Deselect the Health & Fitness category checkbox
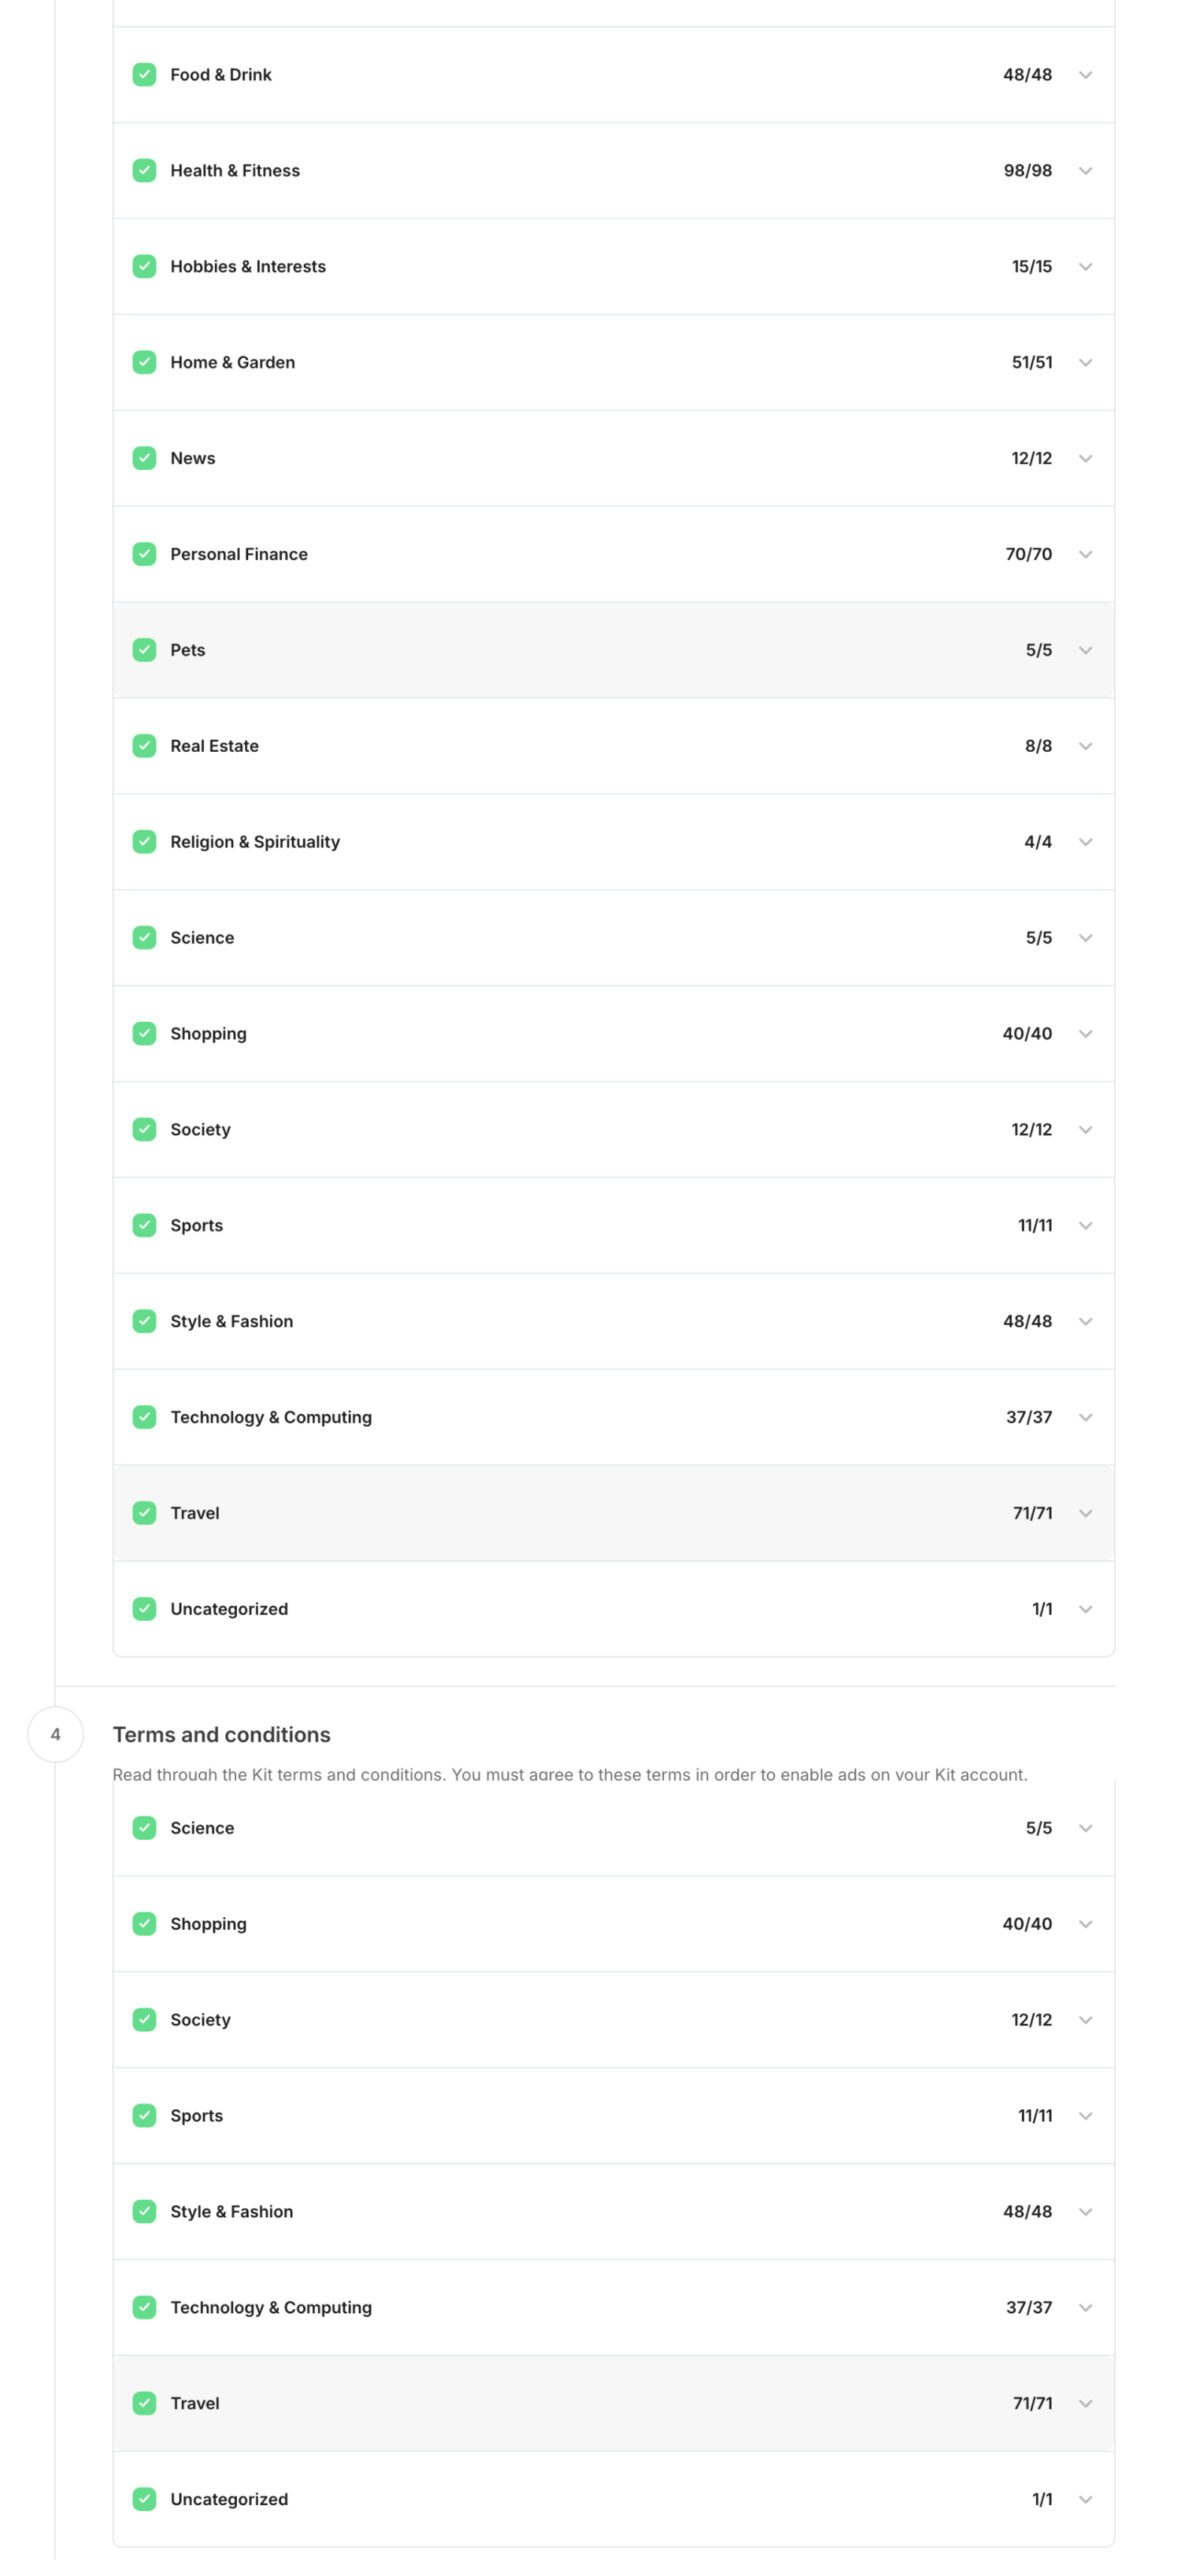 point(144,171)
